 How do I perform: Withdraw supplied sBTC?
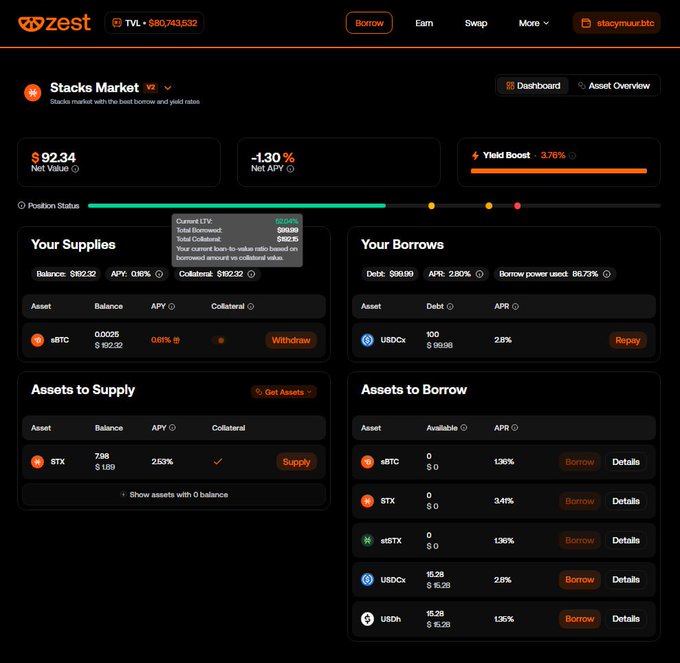291,340
